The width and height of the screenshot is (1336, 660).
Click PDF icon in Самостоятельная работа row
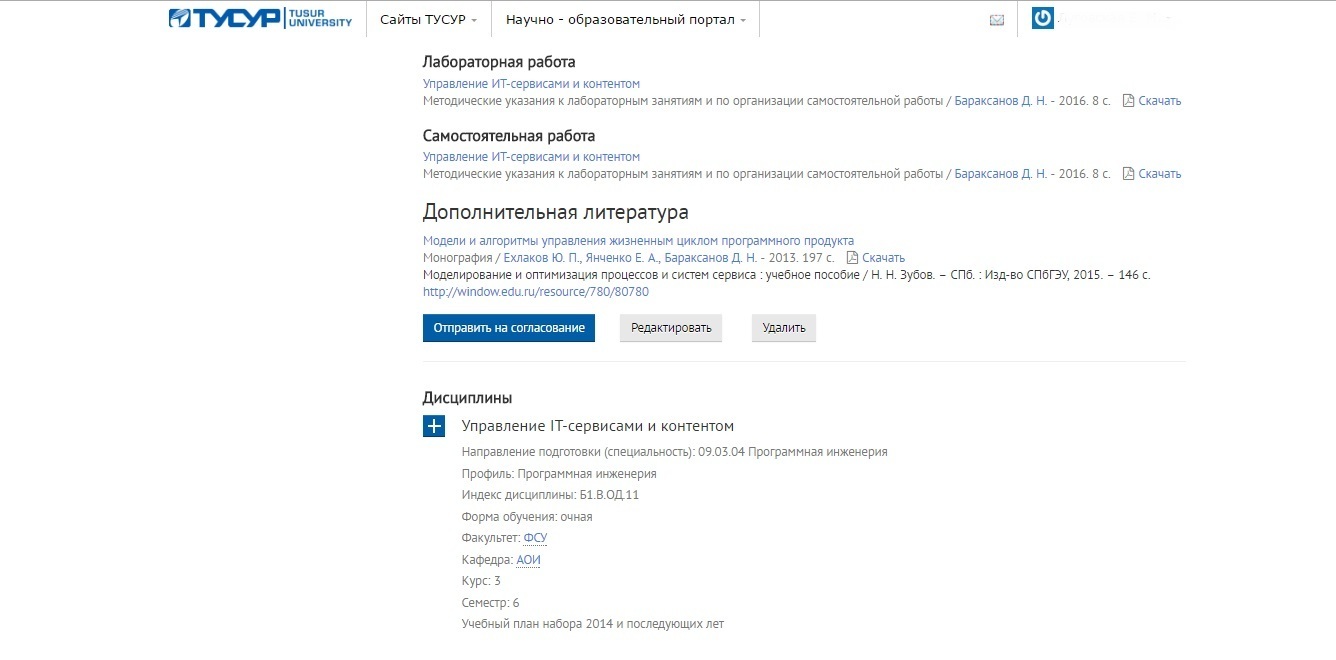(x=1128, y=174)
